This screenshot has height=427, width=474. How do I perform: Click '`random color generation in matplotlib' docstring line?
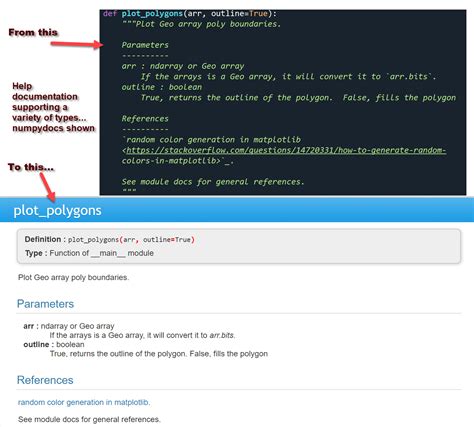coord(211,140)
